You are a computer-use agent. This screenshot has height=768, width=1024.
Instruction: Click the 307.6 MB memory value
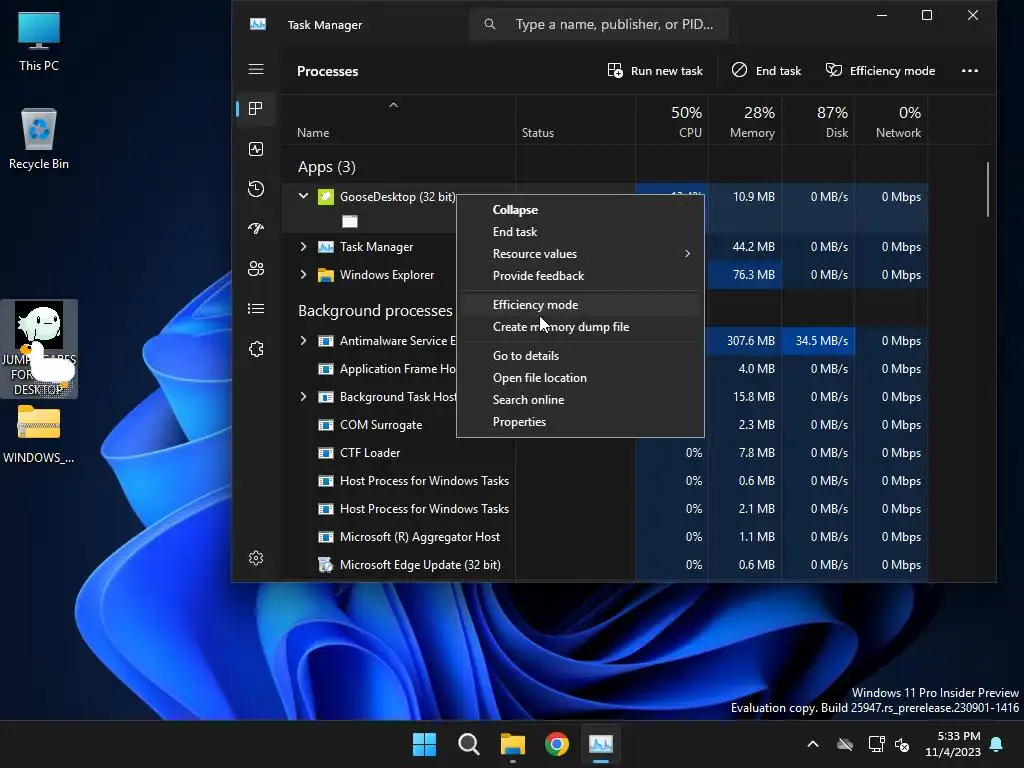click(x=750, y=341)
